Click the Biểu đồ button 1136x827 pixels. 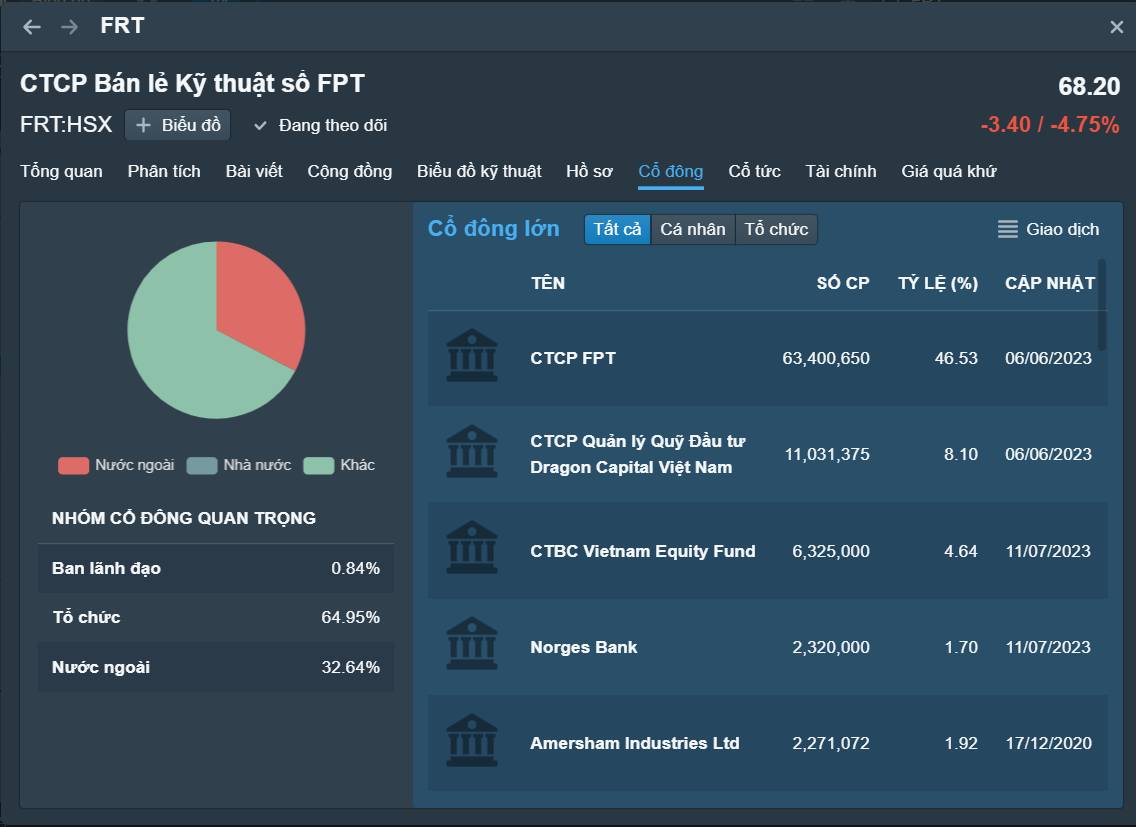coord(177,126)
